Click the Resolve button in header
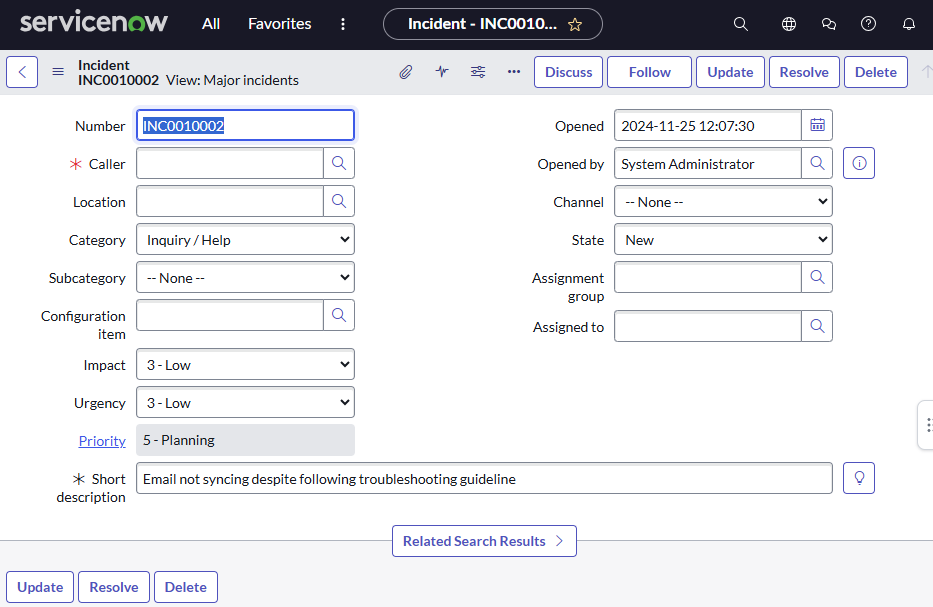The width and height of the screenshot is (933, 607). pyautogui.click(x=804, y=72)
